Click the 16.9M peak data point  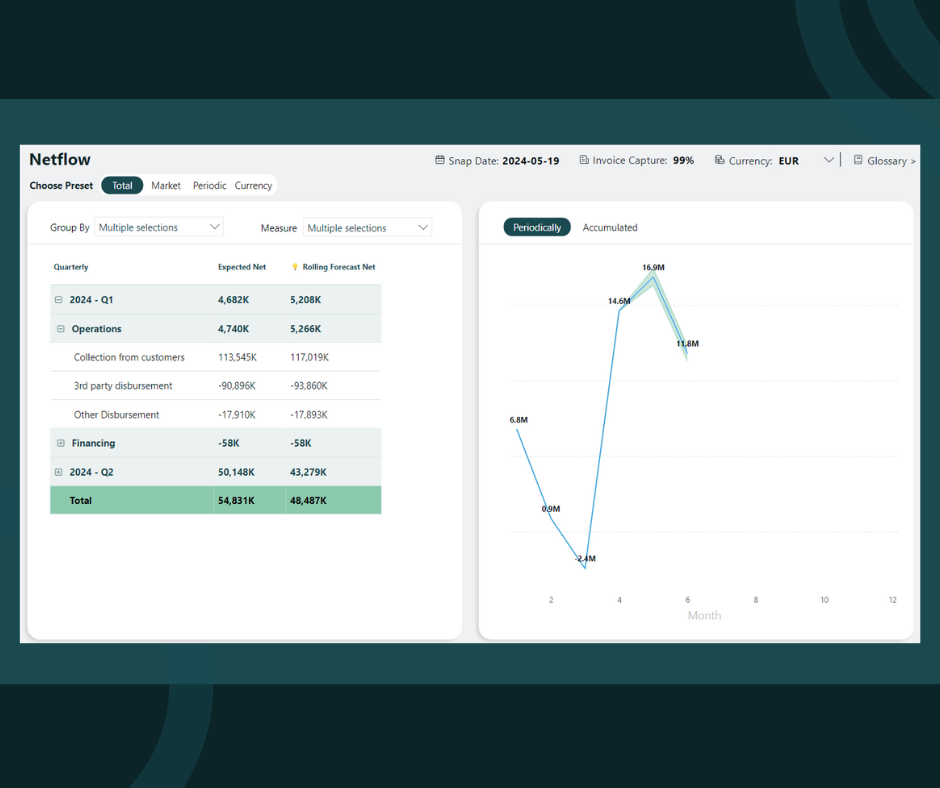tap(653, 276)
